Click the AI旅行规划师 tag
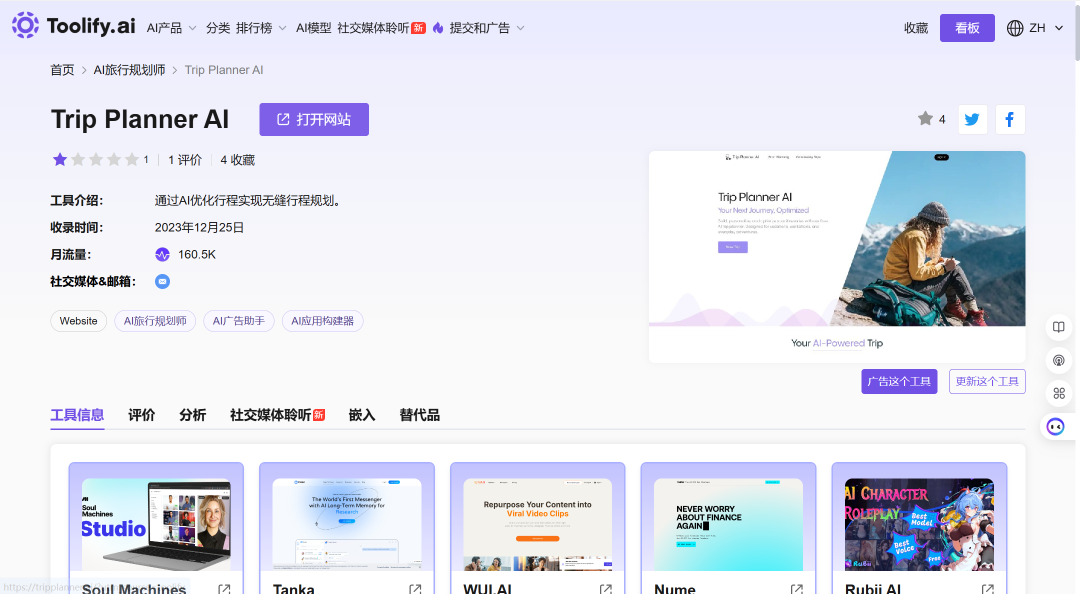 point(155,321)
